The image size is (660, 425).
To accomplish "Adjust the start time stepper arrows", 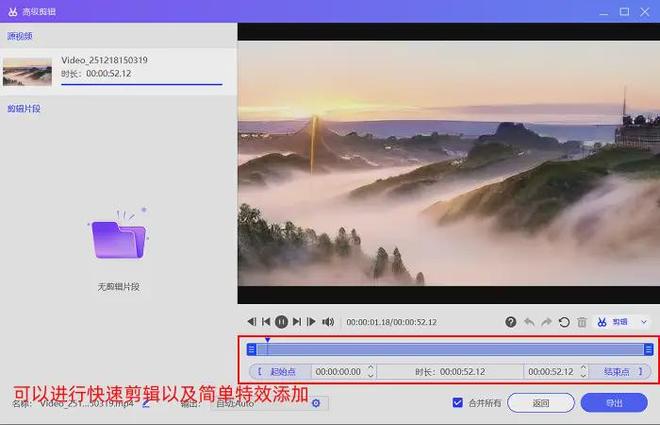I will [x=371, y=371].
